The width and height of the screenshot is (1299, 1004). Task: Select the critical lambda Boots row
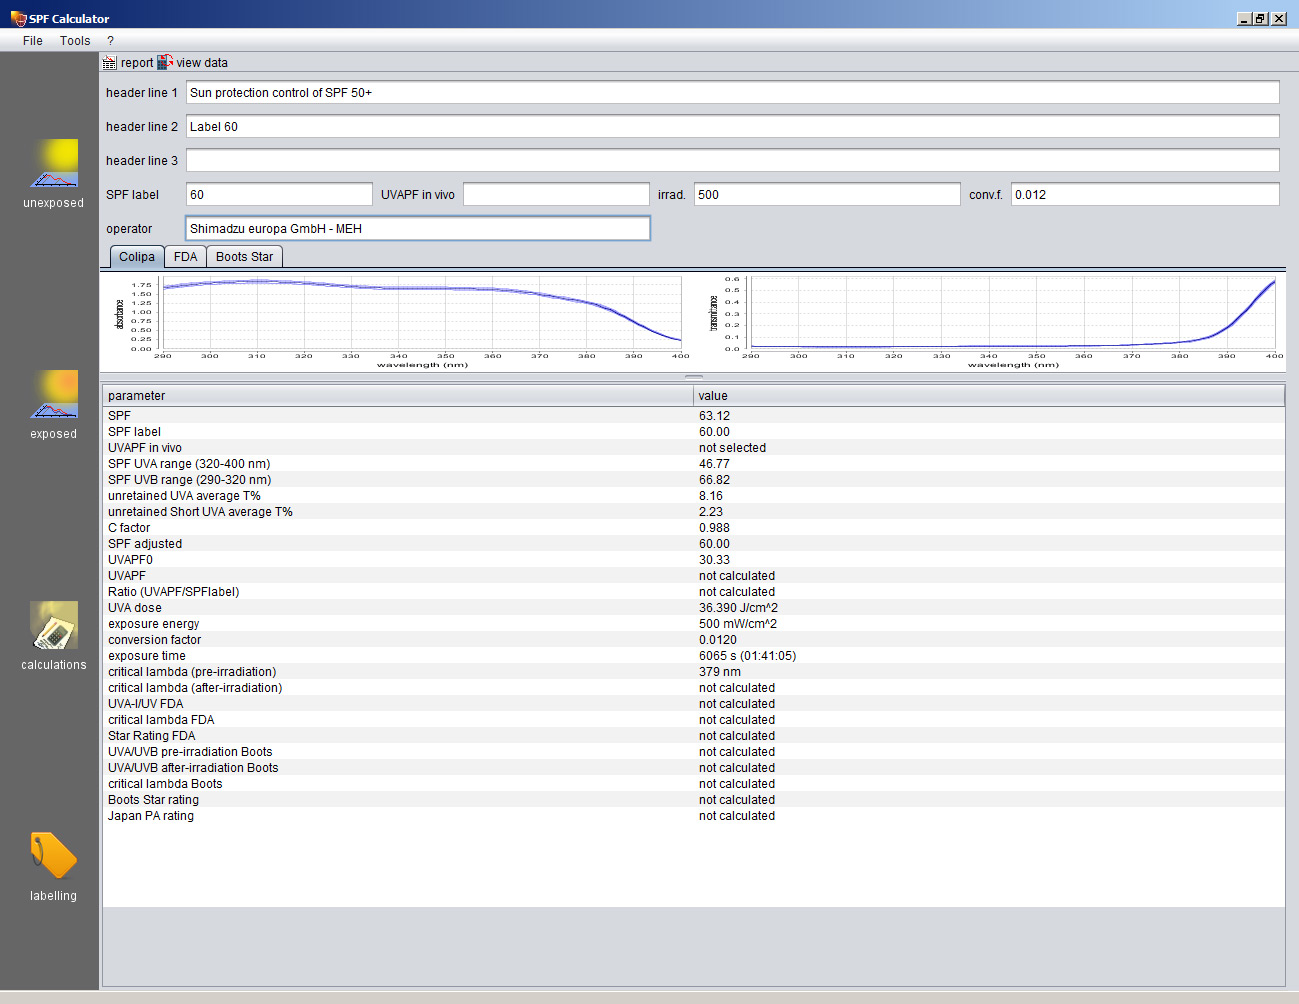click(x=693, y=784)
